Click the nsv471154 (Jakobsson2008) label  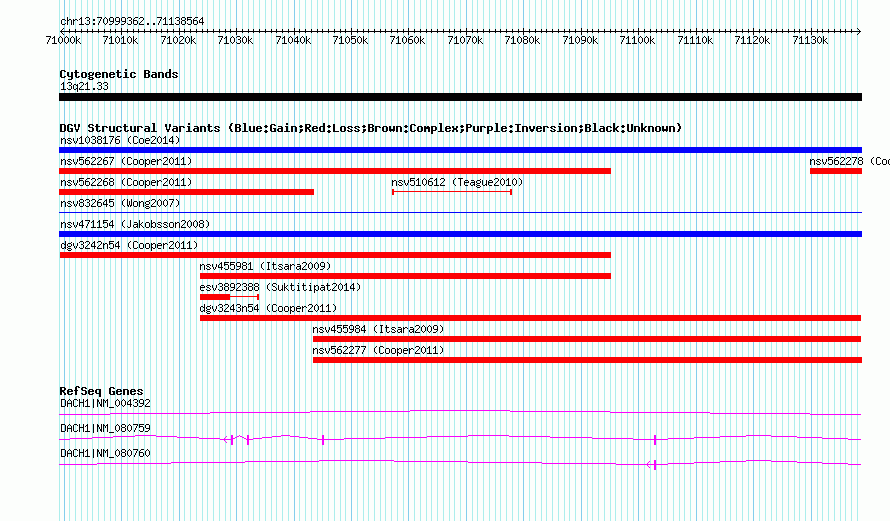(135, 224)
